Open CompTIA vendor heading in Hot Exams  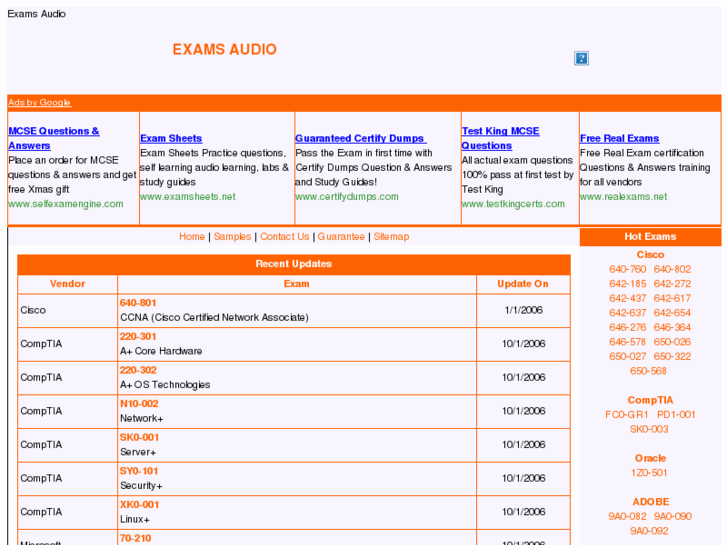coord(650,400)
